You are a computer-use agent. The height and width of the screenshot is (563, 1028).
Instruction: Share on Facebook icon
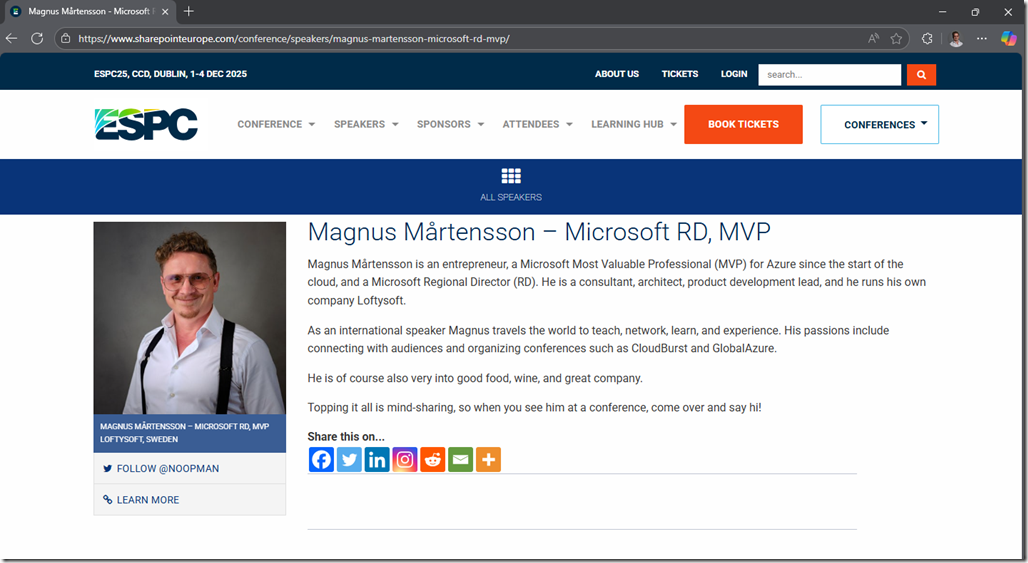tap(321, 459)
